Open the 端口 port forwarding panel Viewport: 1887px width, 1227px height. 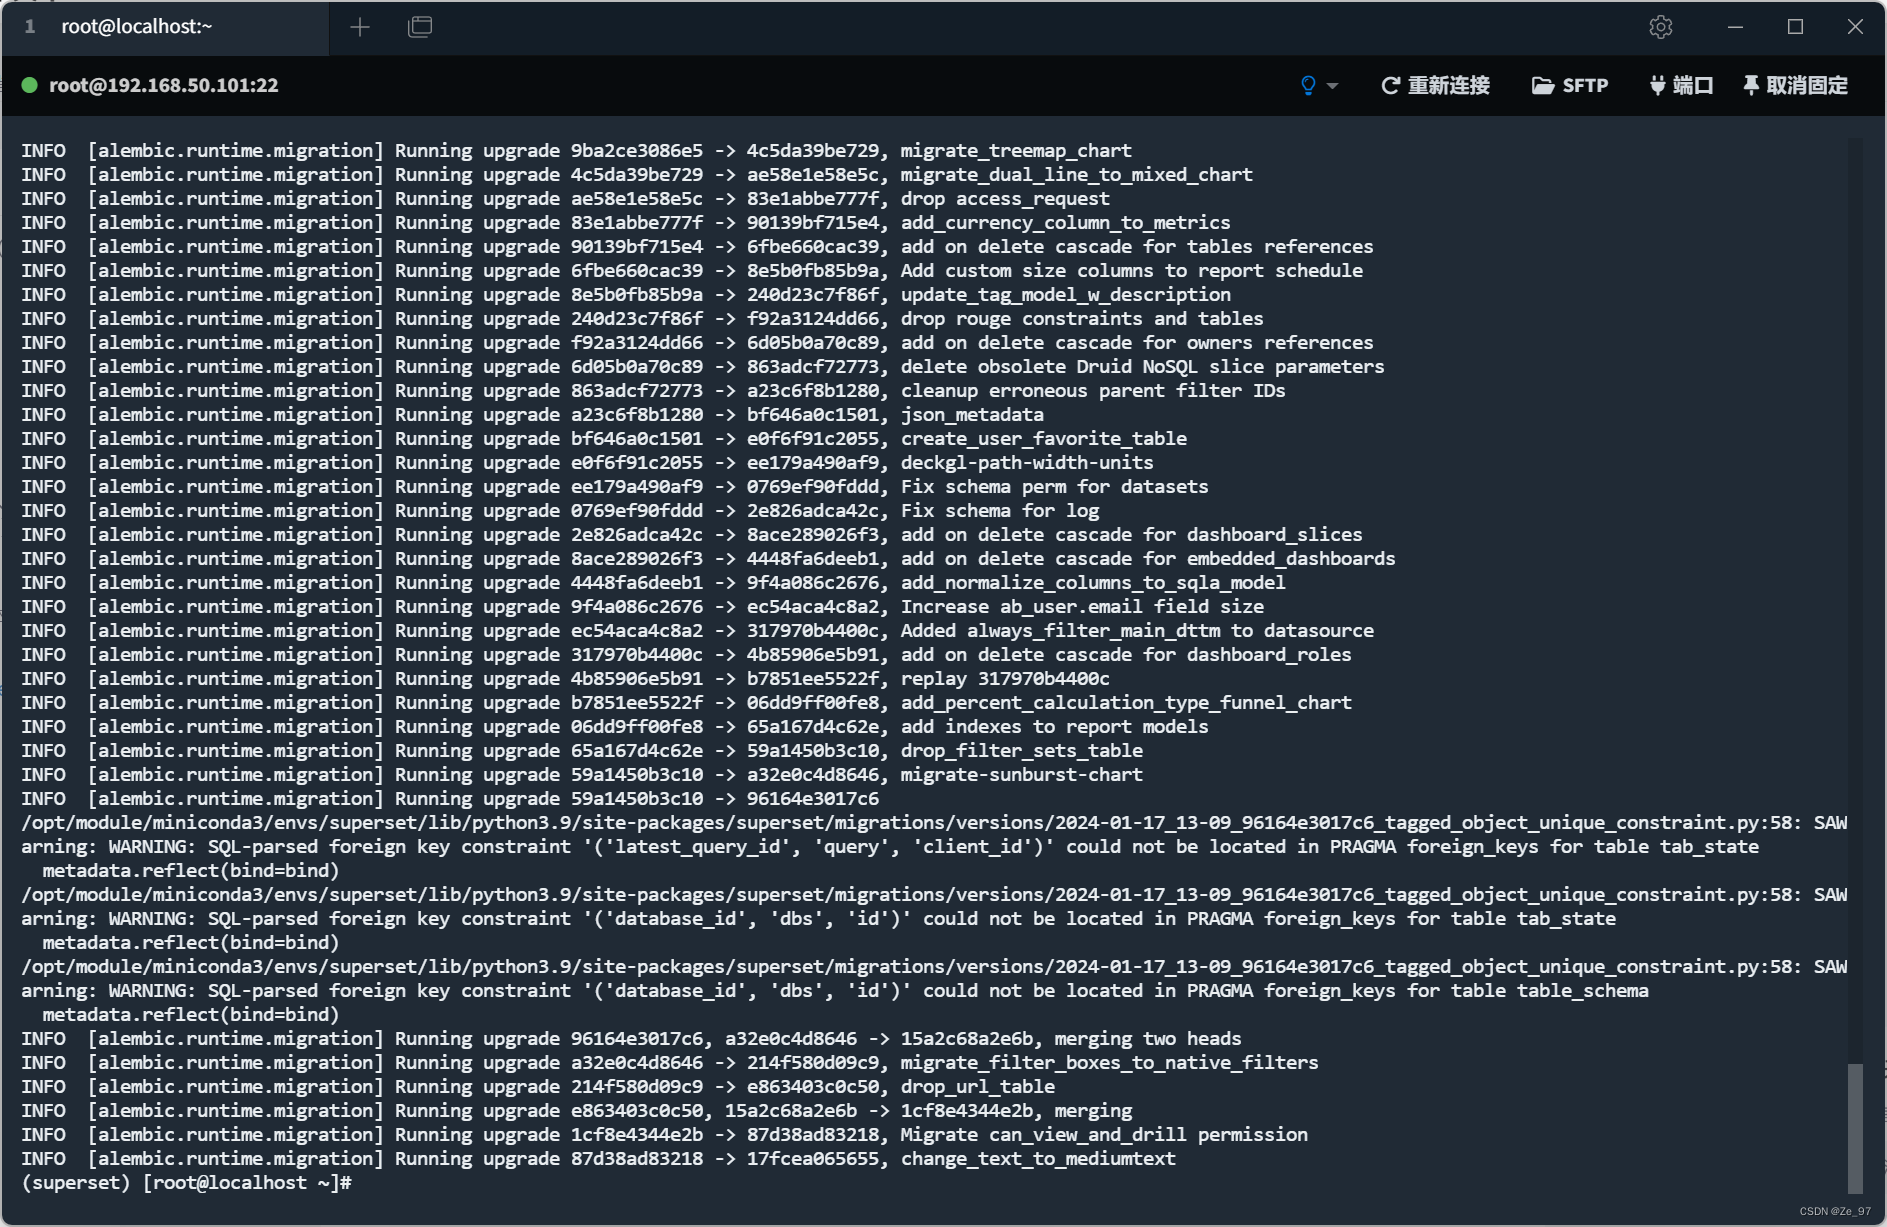point(1692,86)
